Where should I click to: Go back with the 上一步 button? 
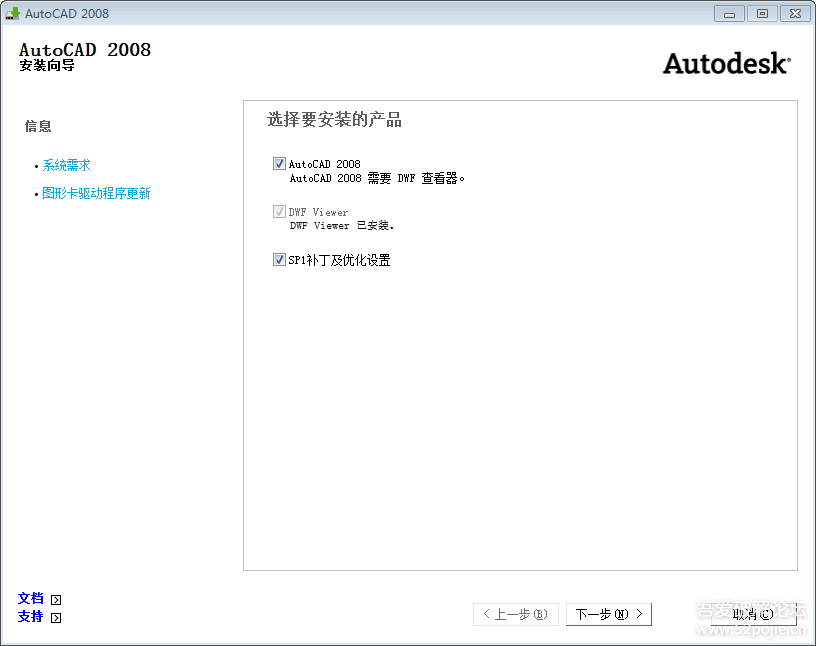[516, 614]
